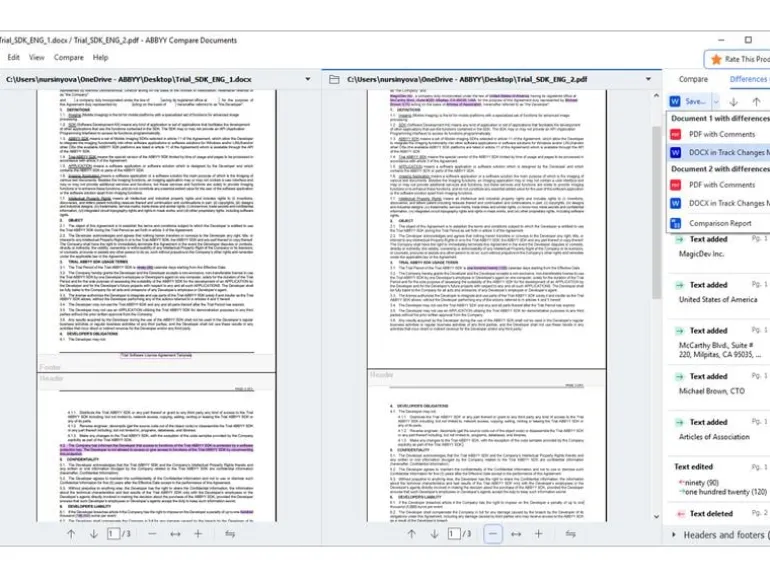Click the Rate This Product button
The image size is (770, 578).
click(738, 59)
